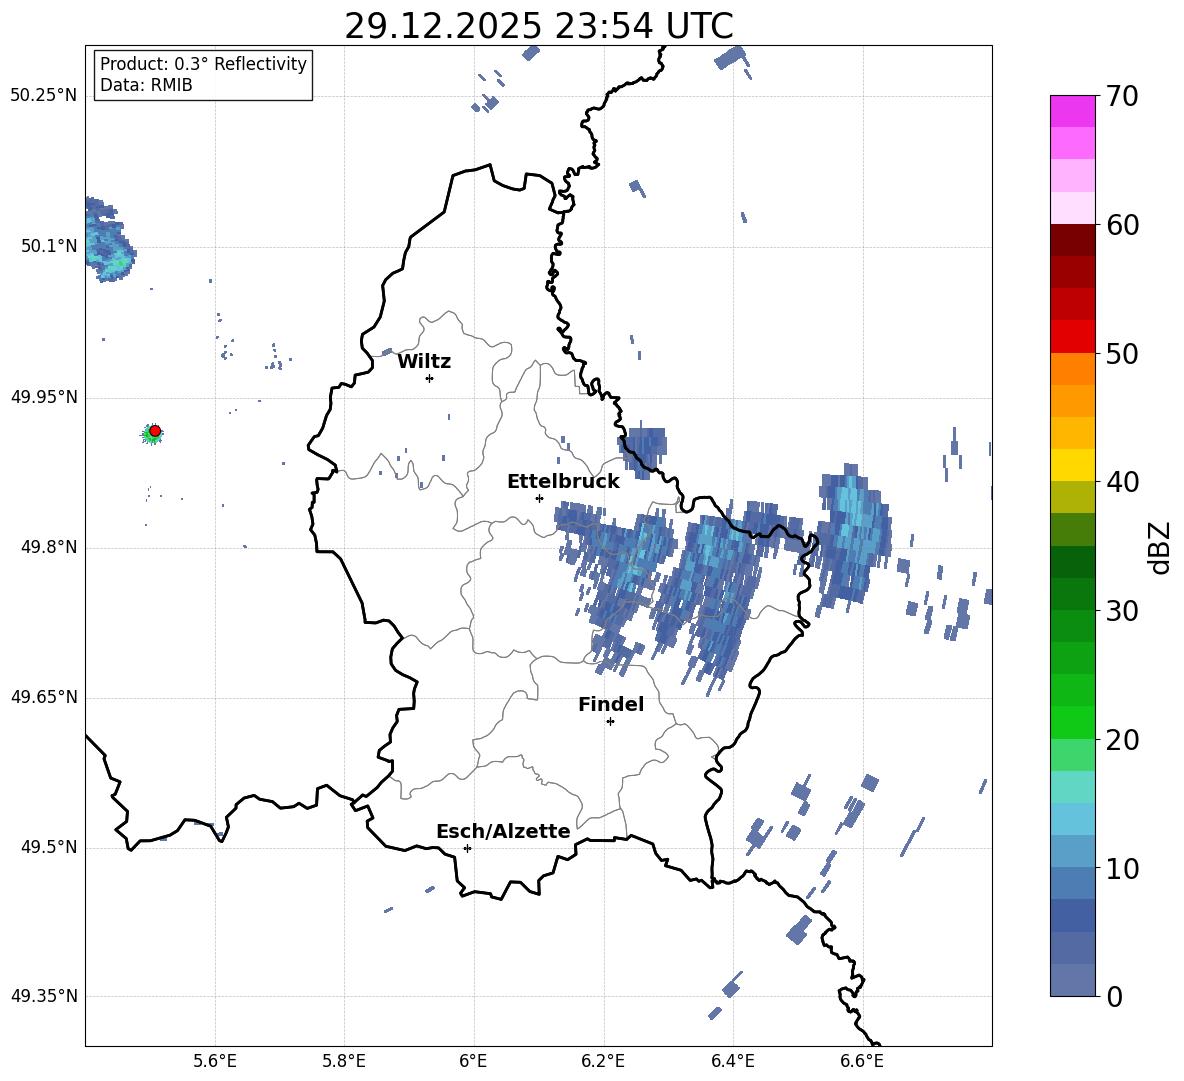Click the Ettelbruck city label
The image size is (1184, 1081).
[563, 482]
